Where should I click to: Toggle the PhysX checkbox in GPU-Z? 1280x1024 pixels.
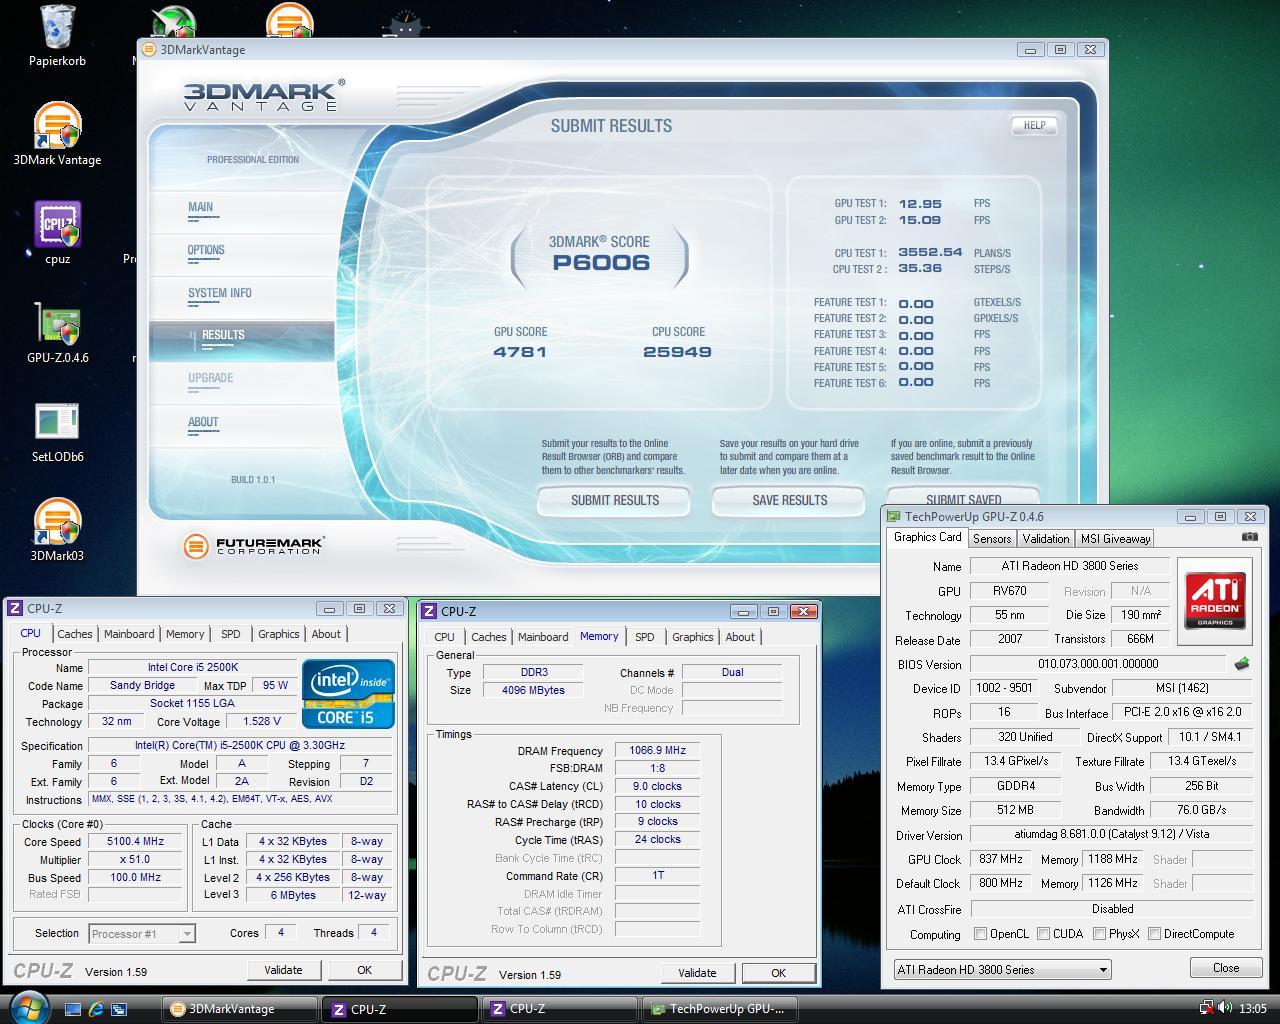click(1099, 934)
